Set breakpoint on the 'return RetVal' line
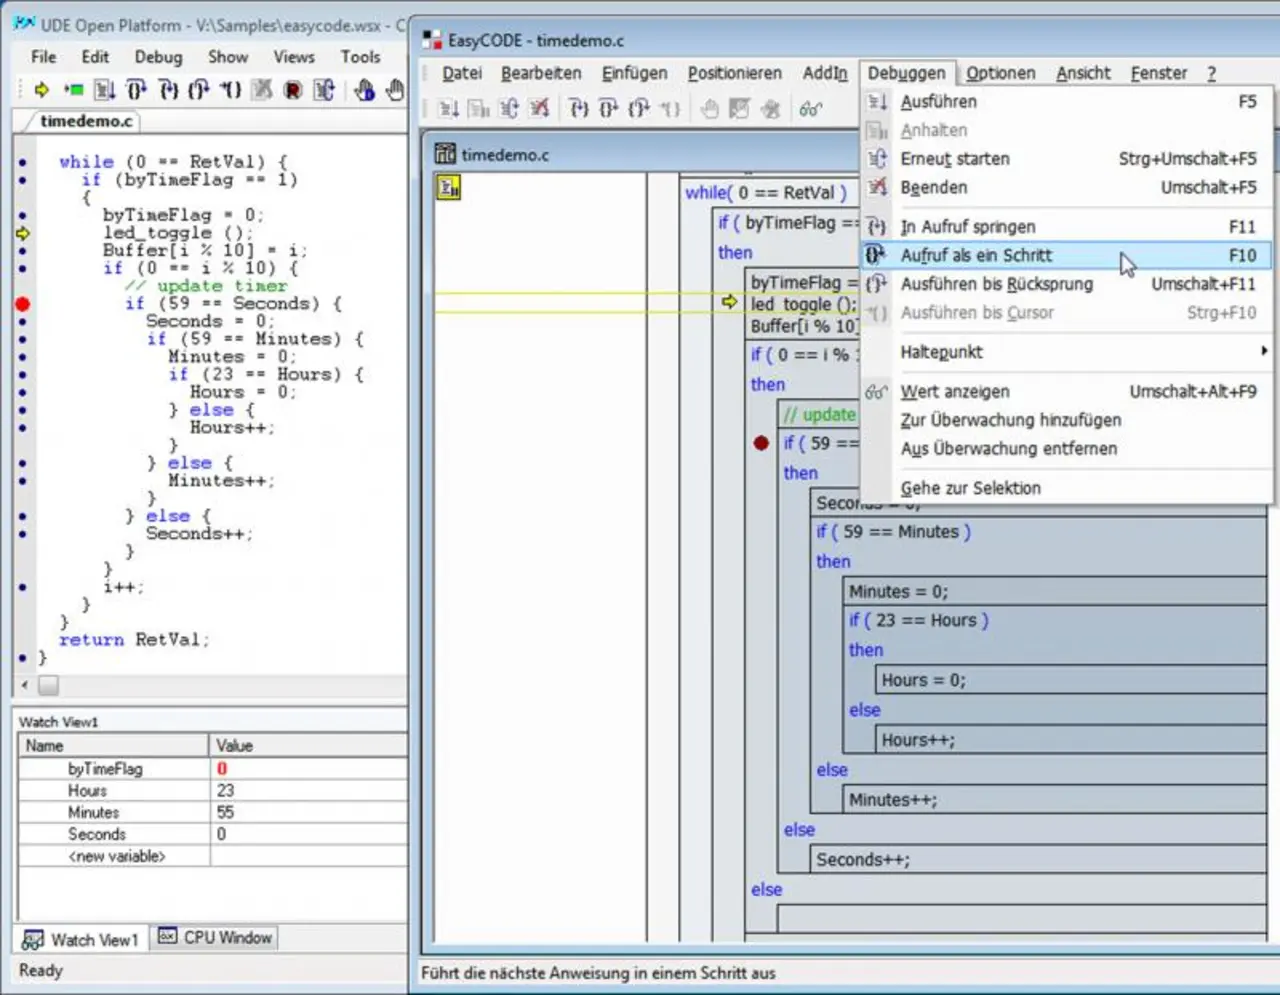1280x995 pixels. pyautogui.click(x=22, y=640)
